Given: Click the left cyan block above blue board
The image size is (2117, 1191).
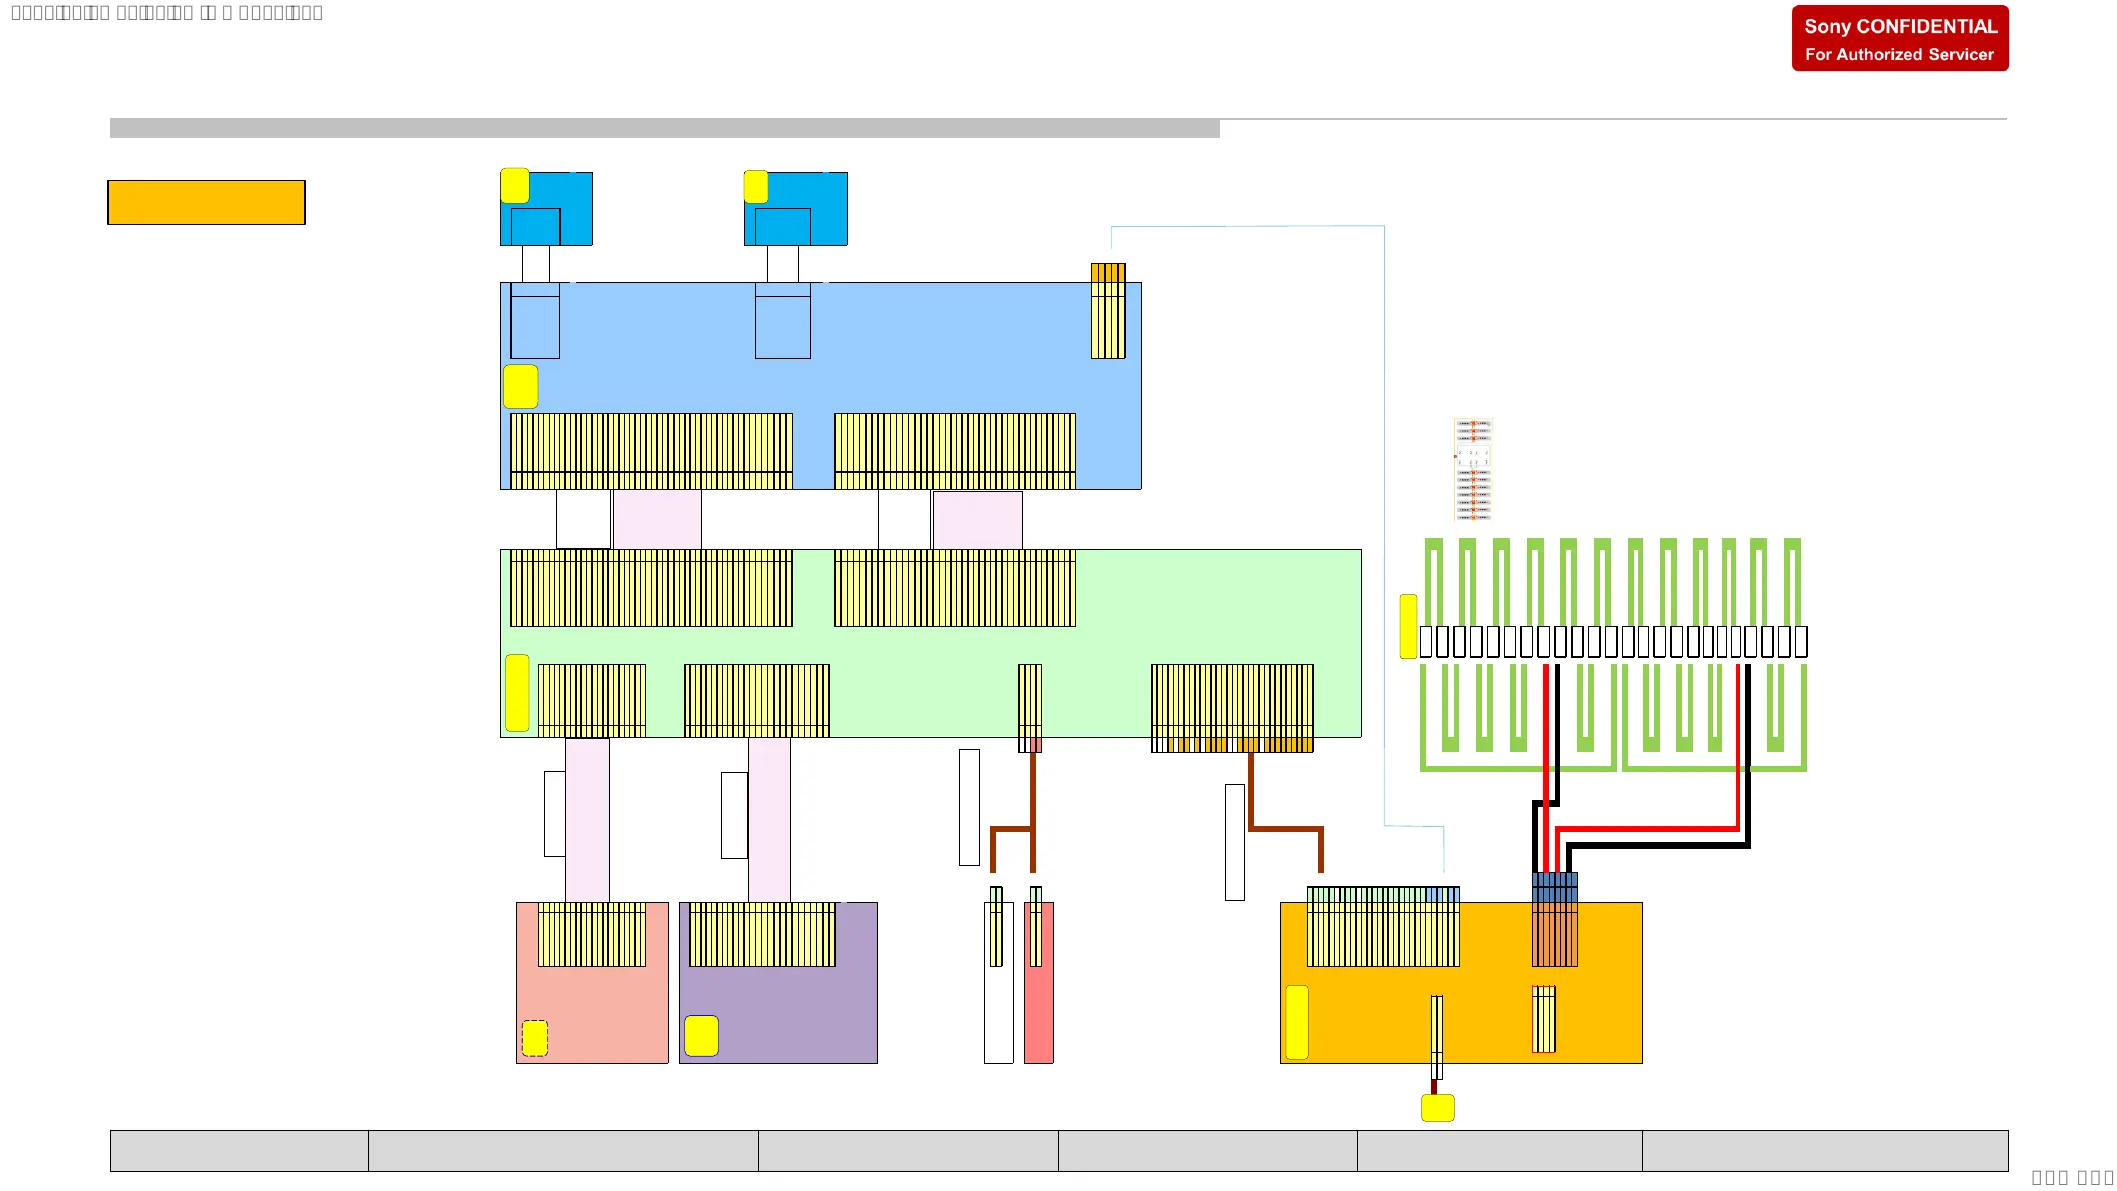Looking at the screenshot, I should [570, 195].
